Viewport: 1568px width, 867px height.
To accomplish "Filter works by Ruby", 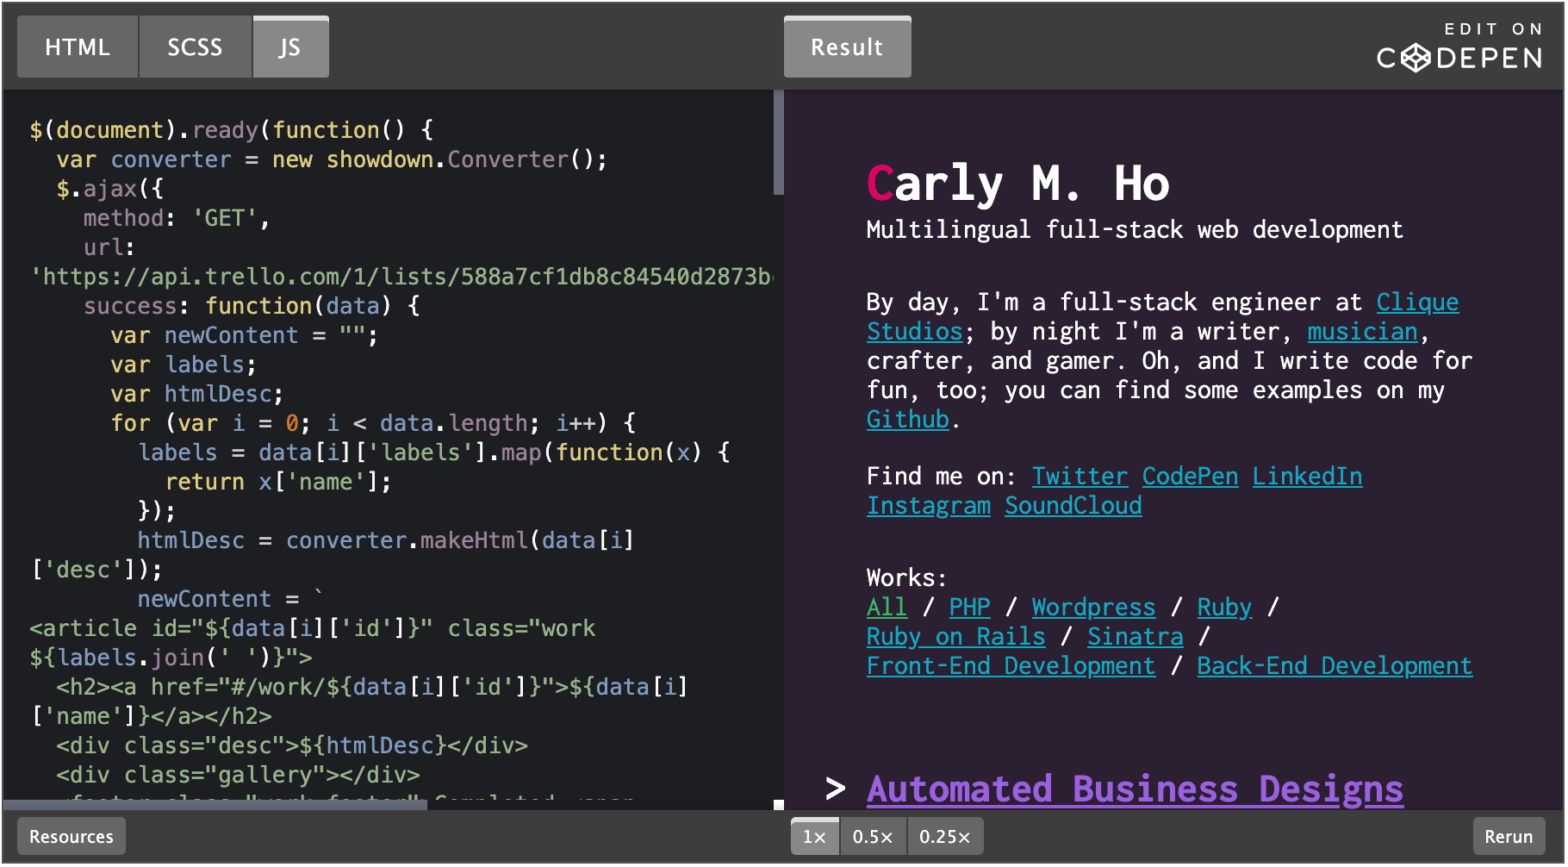I will tap(1224, 607).
